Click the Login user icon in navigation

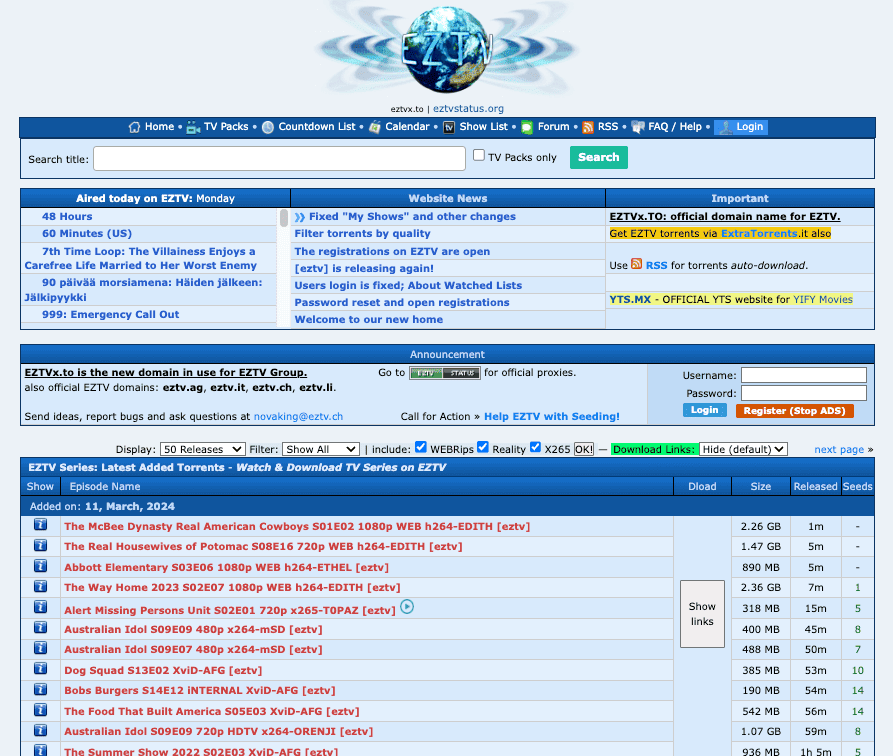coord(726,127)
